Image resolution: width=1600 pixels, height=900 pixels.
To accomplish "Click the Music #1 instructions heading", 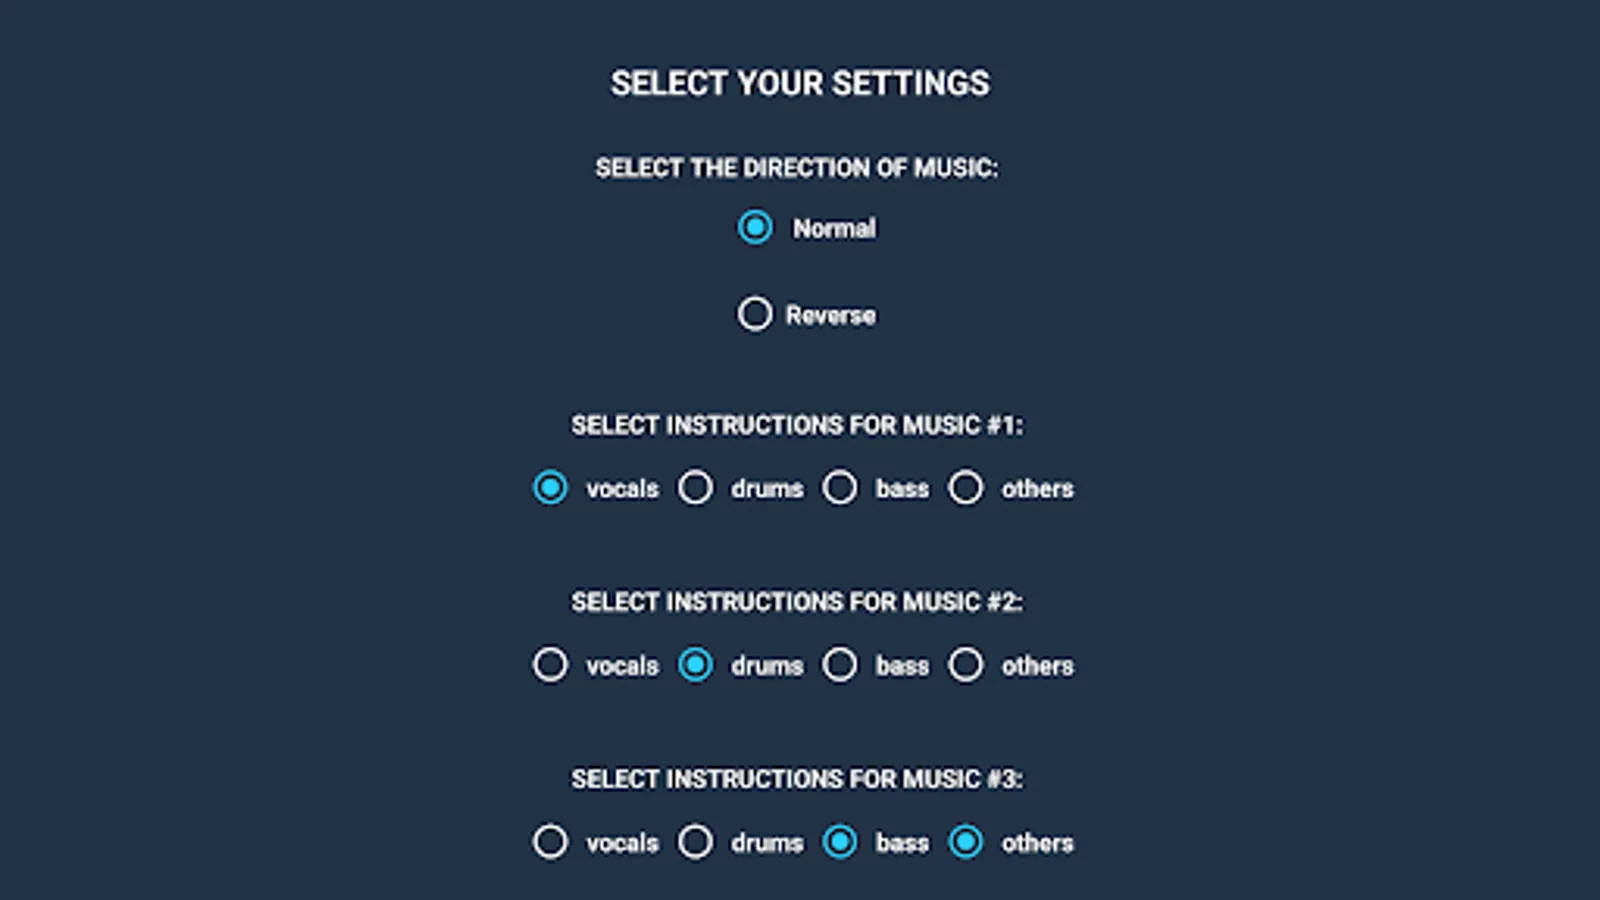I will [800, 424].
